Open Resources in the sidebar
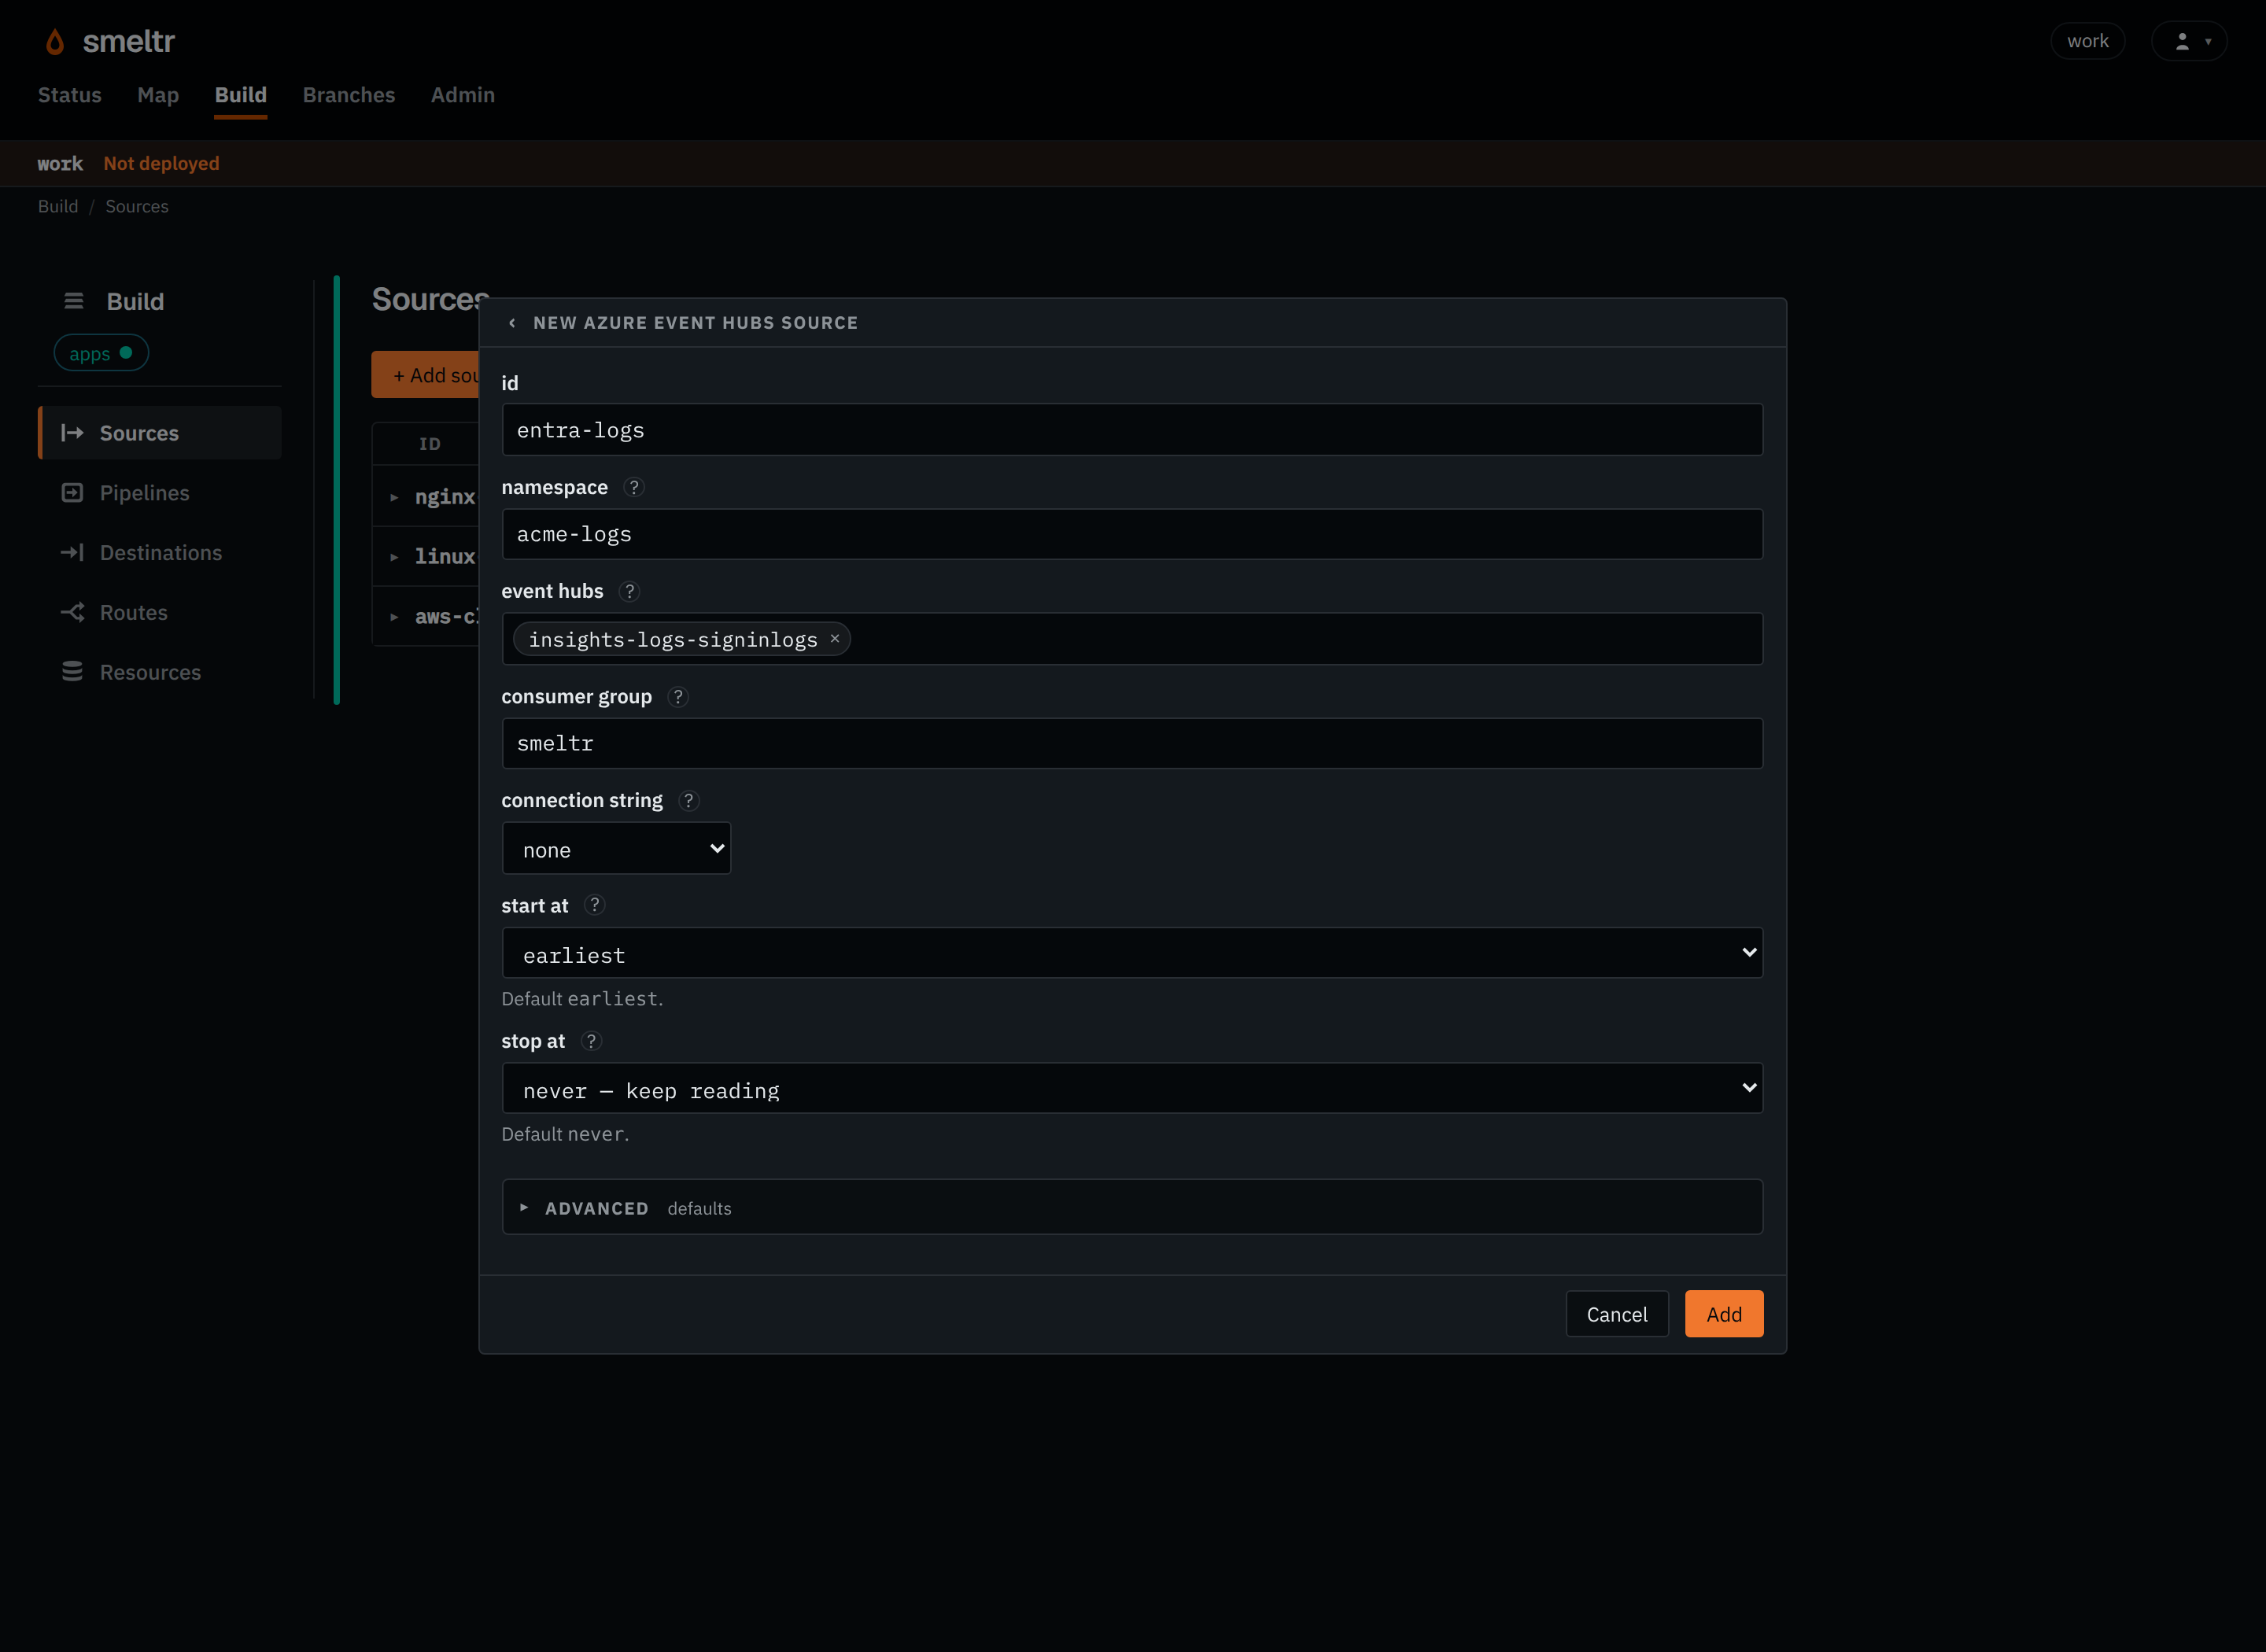 tap(160, 672)
